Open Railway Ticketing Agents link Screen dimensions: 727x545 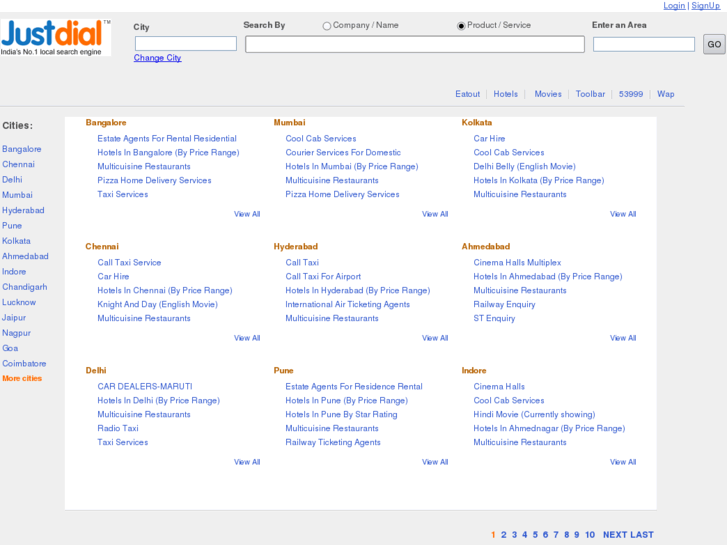point(333,442)
